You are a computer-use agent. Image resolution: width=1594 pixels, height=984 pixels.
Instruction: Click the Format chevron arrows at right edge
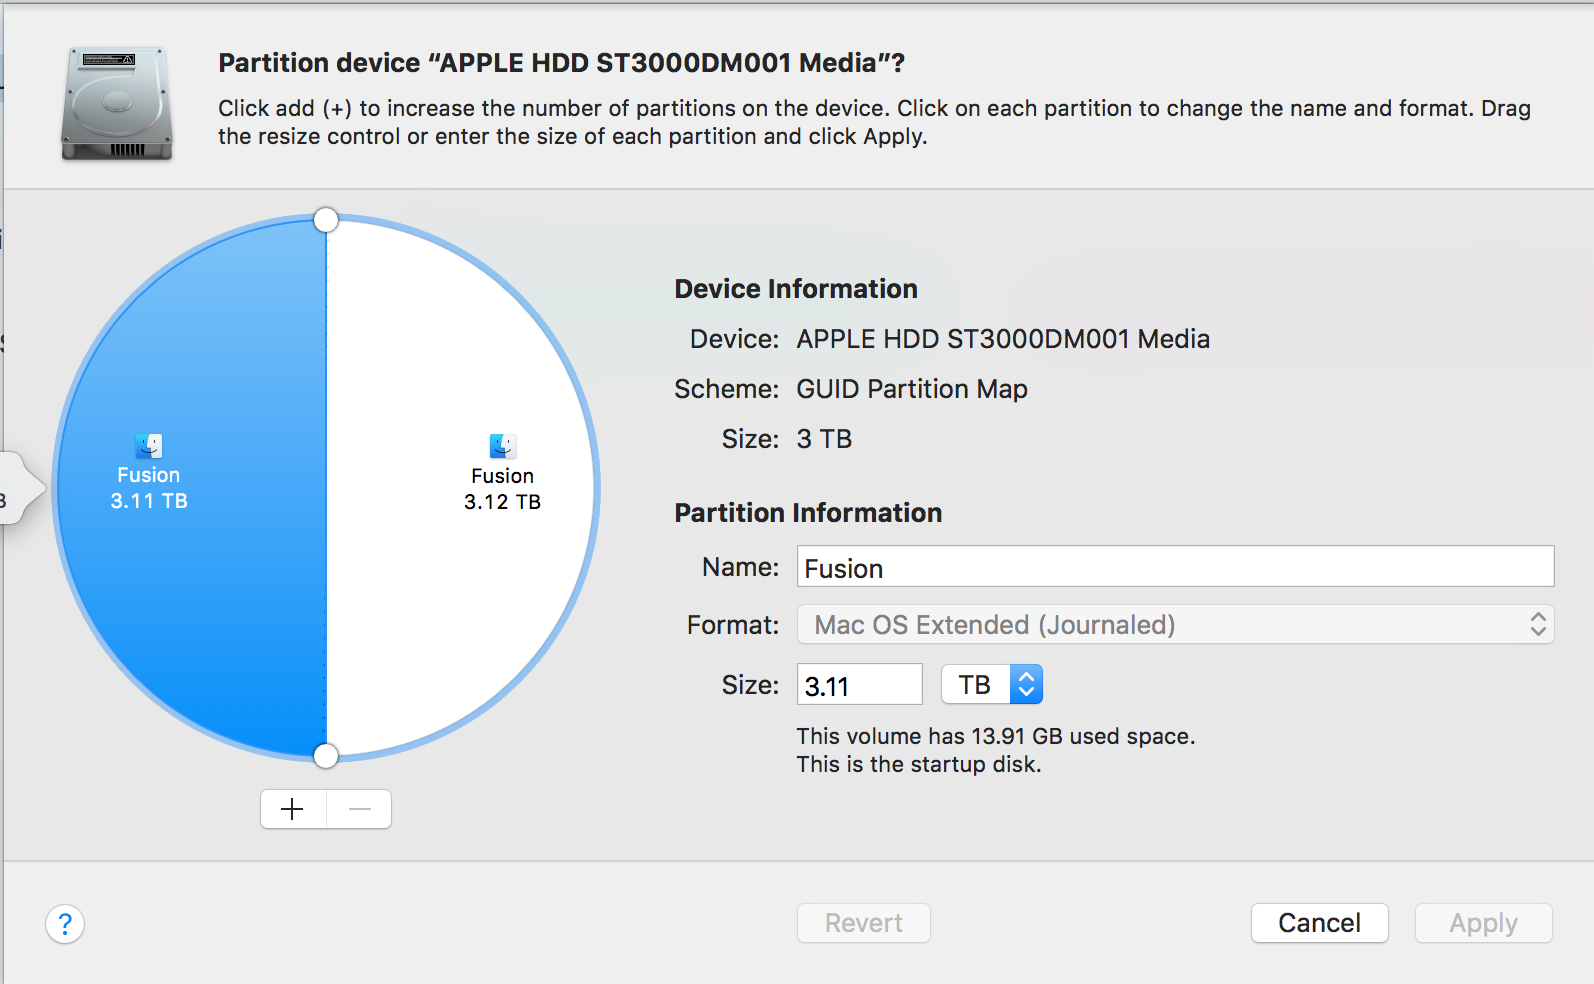(x=1538, y=625)
